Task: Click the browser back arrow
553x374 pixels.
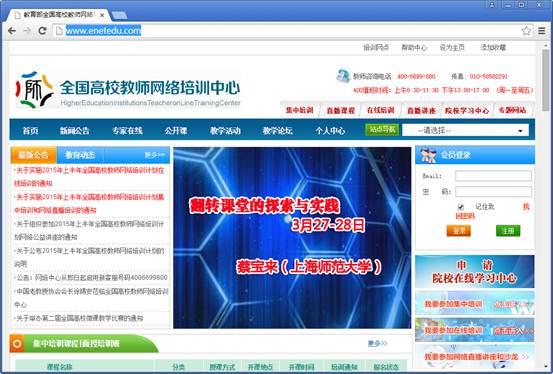Action: (x=12, y=31)
